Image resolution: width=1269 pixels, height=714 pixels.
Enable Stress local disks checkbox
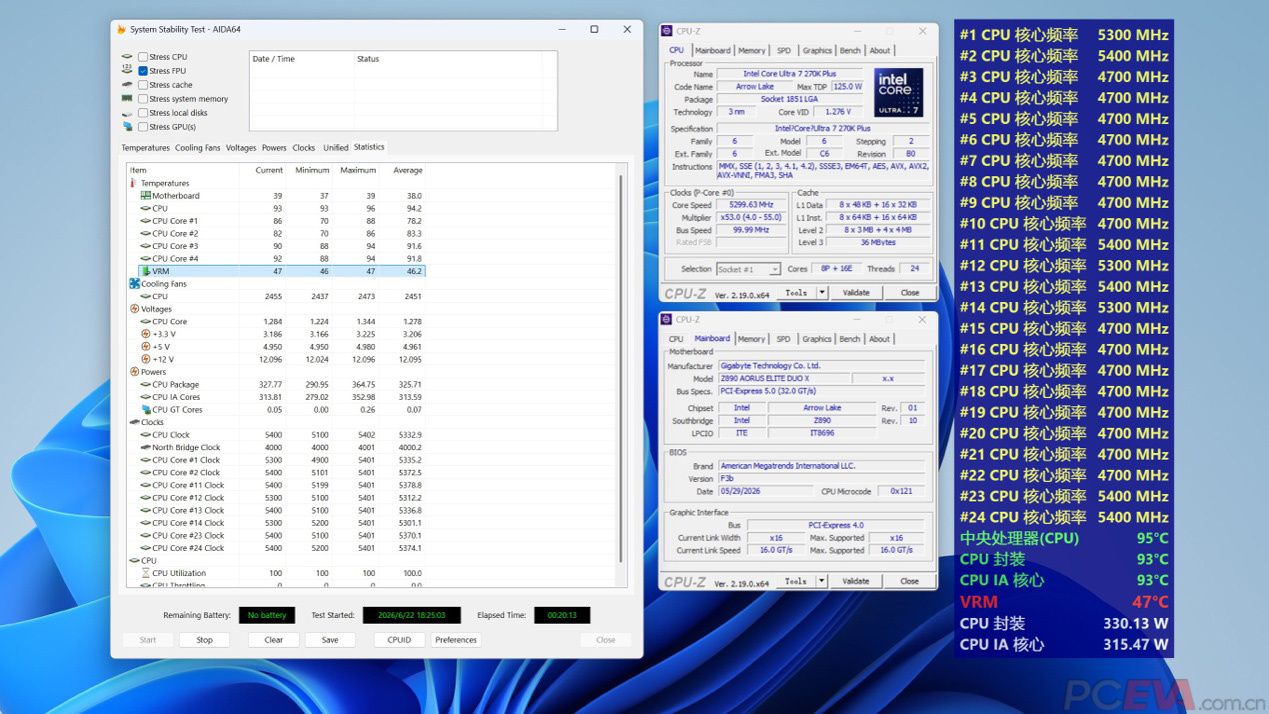tap(143, 113)
